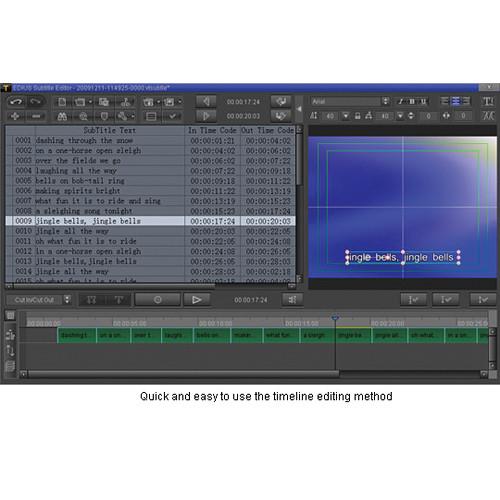Toggle timeline mode button left of T
The width and height of the screenshot is (500, 500).
(92, 300)
